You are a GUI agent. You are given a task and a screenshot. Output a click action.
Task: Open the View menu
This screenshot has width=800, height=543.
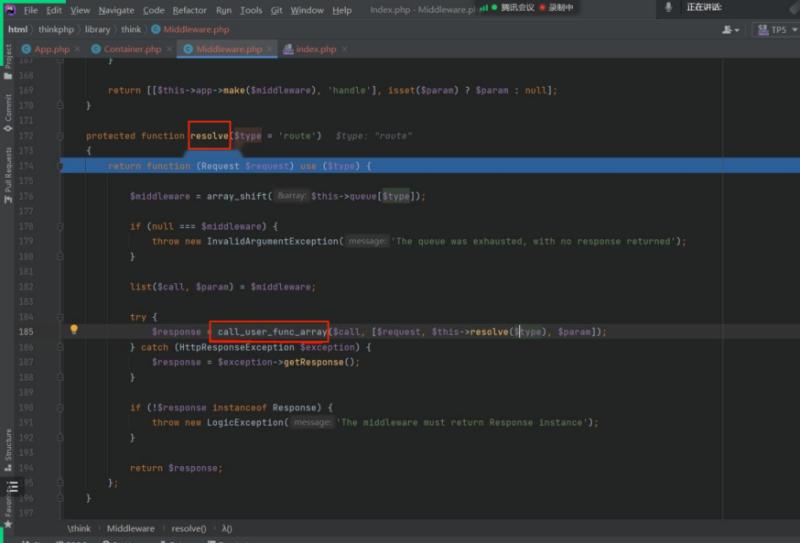80,10
